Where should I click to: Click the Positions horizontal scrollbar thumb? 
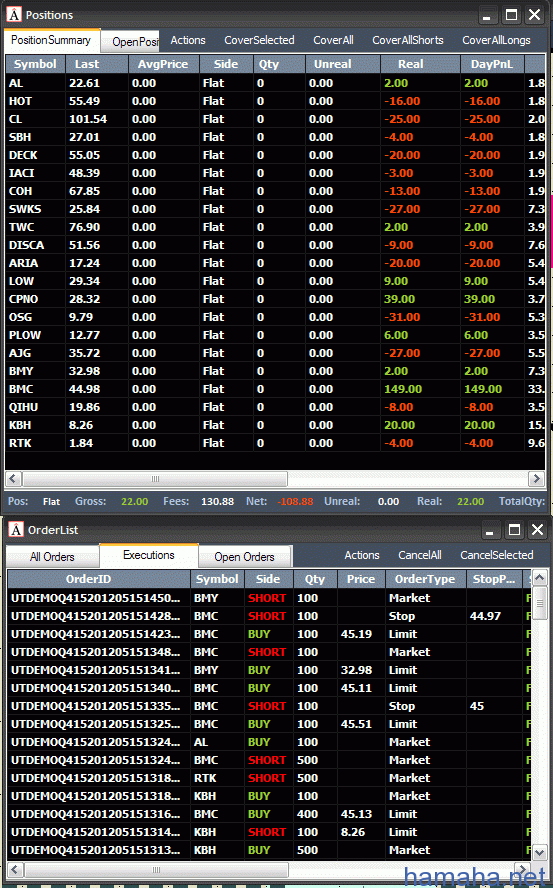[x=155, y=479]
